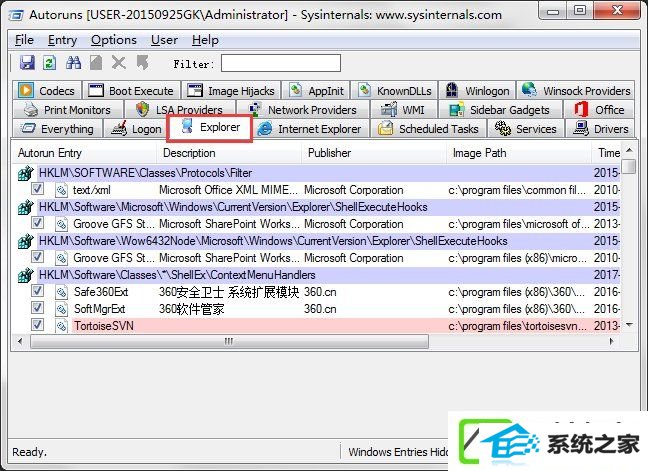The width and height of the screenshot is (648, 471).
Task: Open the Office tab
Action: [599, 110]
